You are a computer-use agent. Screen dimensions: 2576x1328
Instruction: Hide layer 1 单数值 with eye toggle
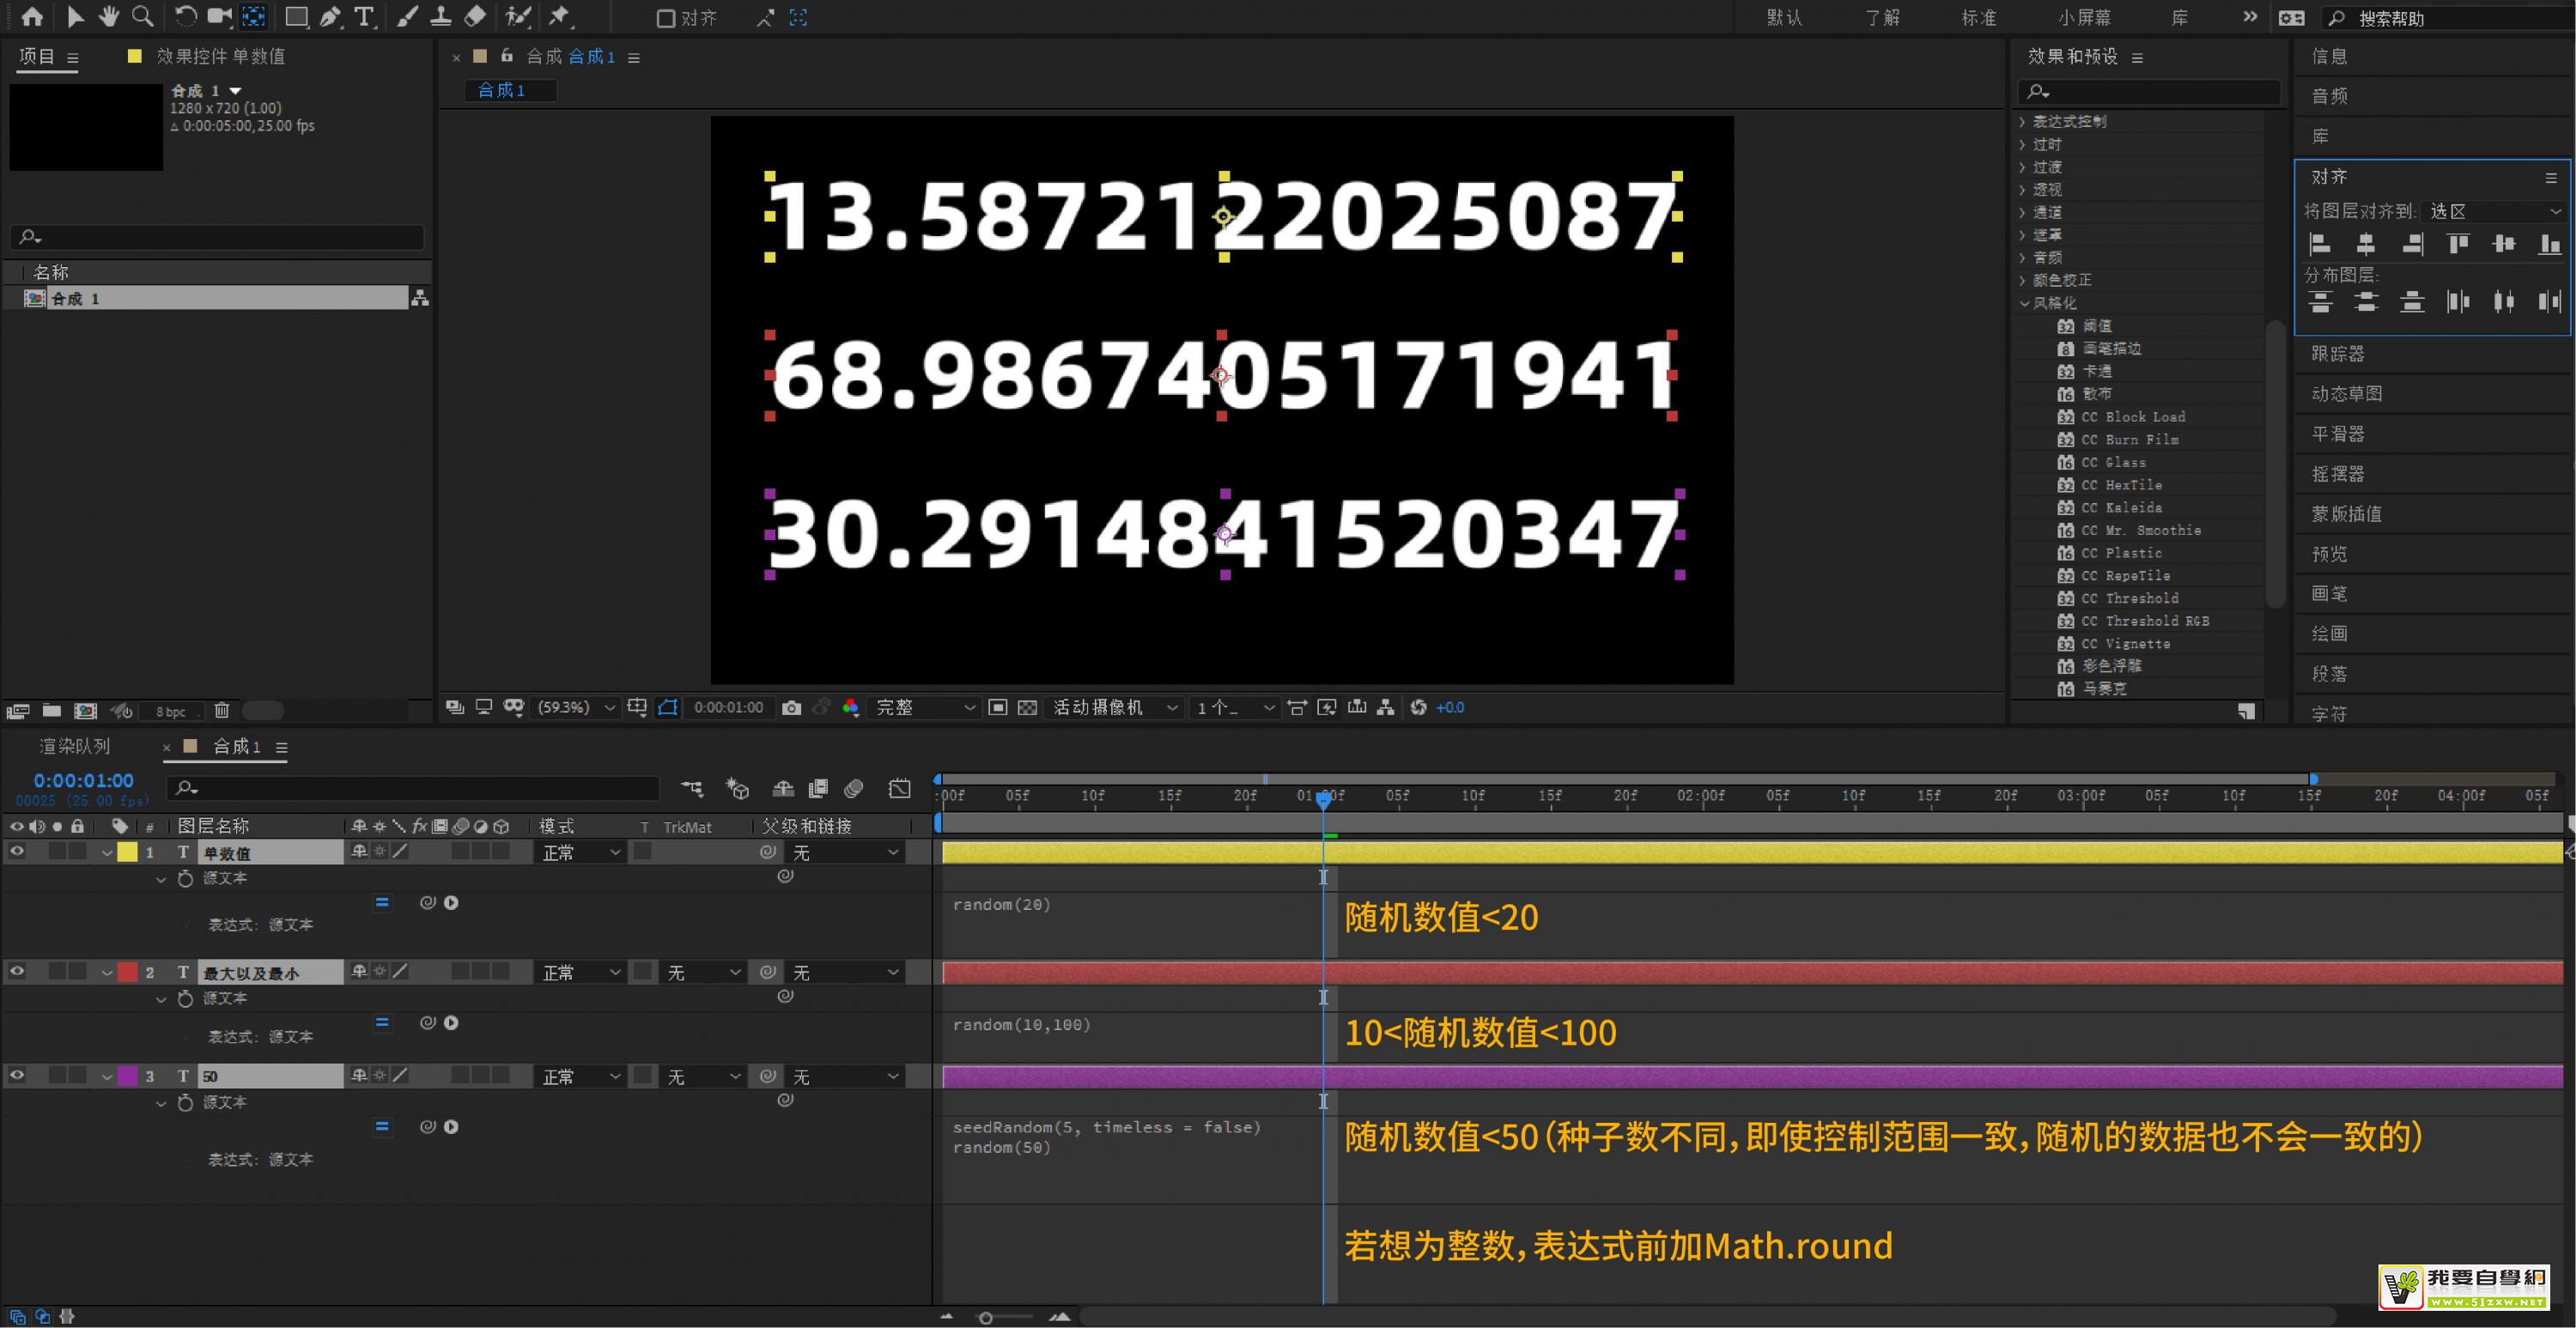point(17,852)
